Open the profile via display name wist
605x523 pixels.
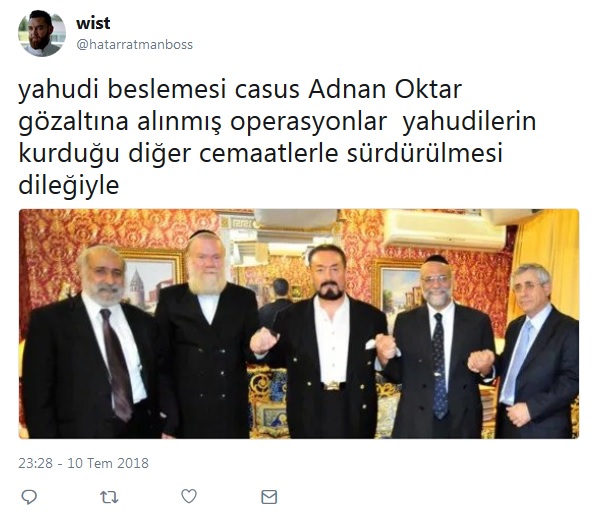(93, 23)
